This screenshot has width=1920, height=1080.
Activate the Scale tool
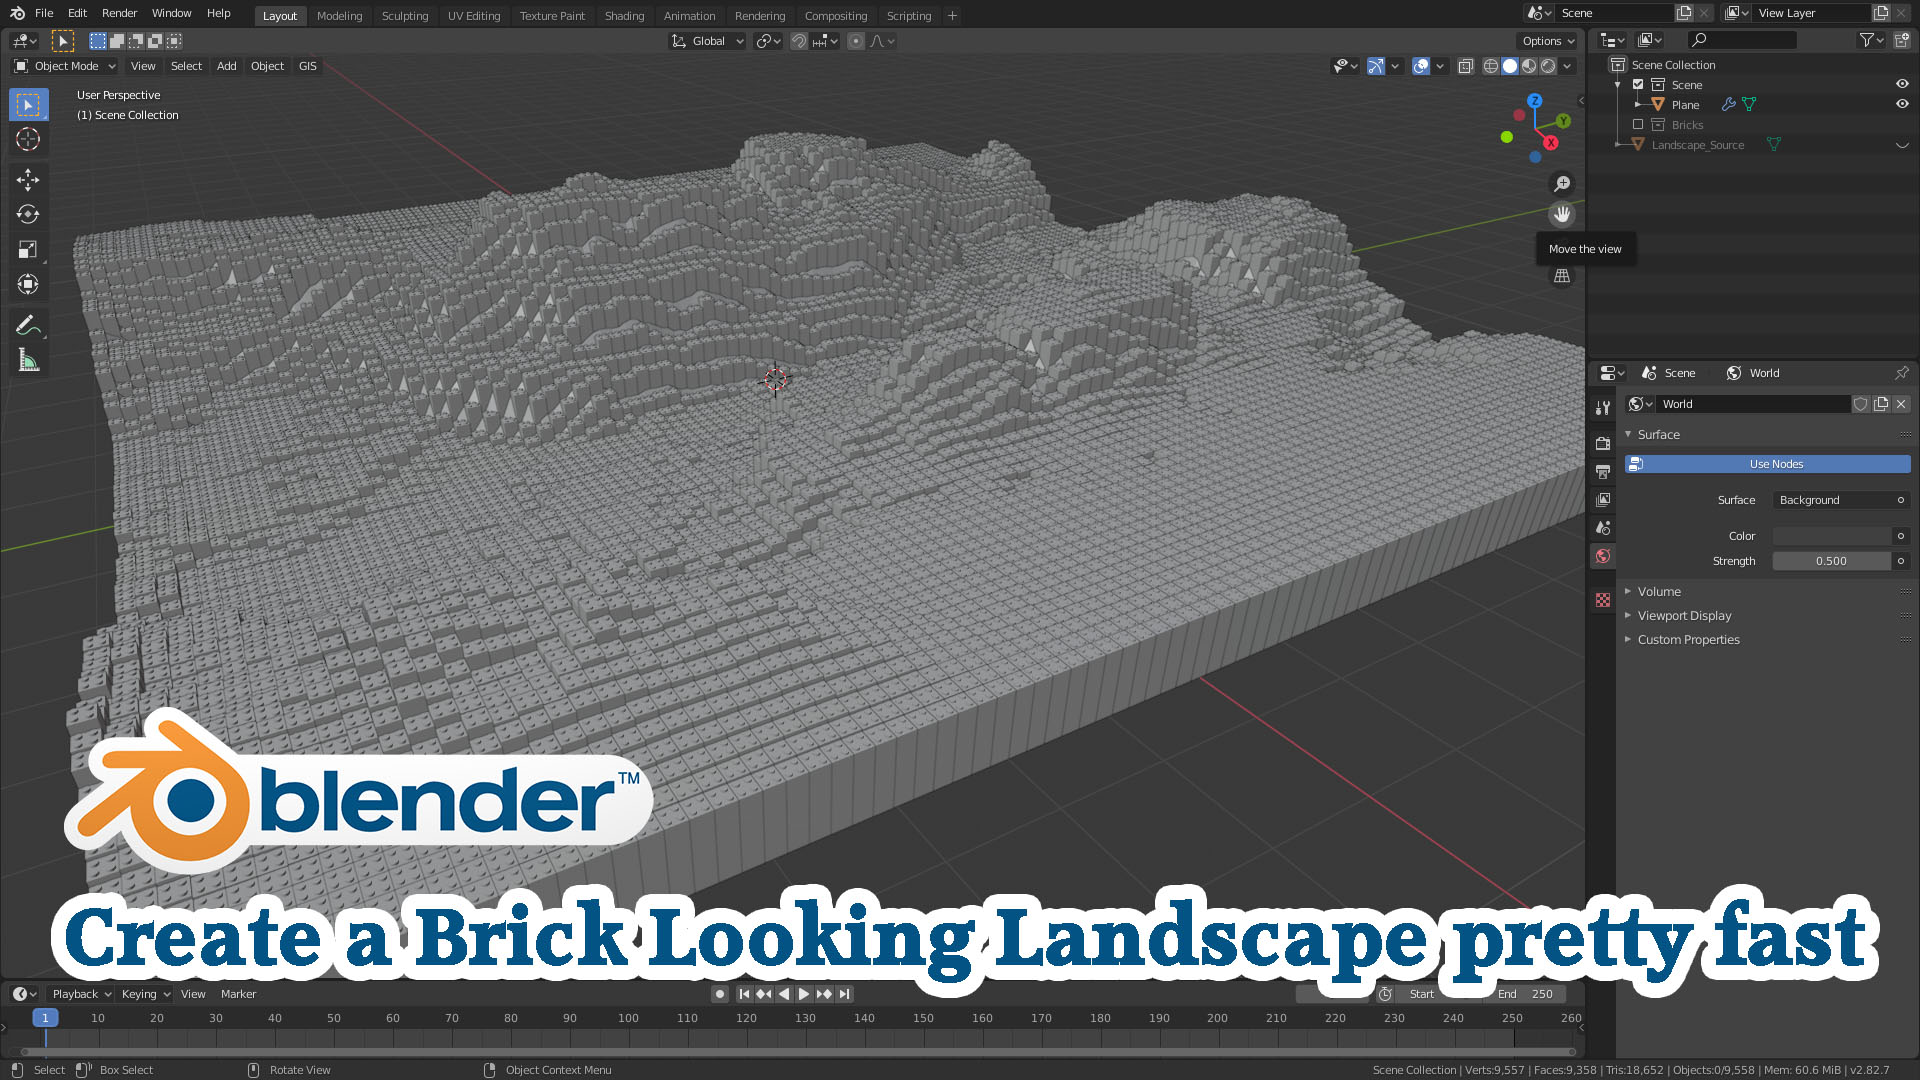tap(28, 250)
